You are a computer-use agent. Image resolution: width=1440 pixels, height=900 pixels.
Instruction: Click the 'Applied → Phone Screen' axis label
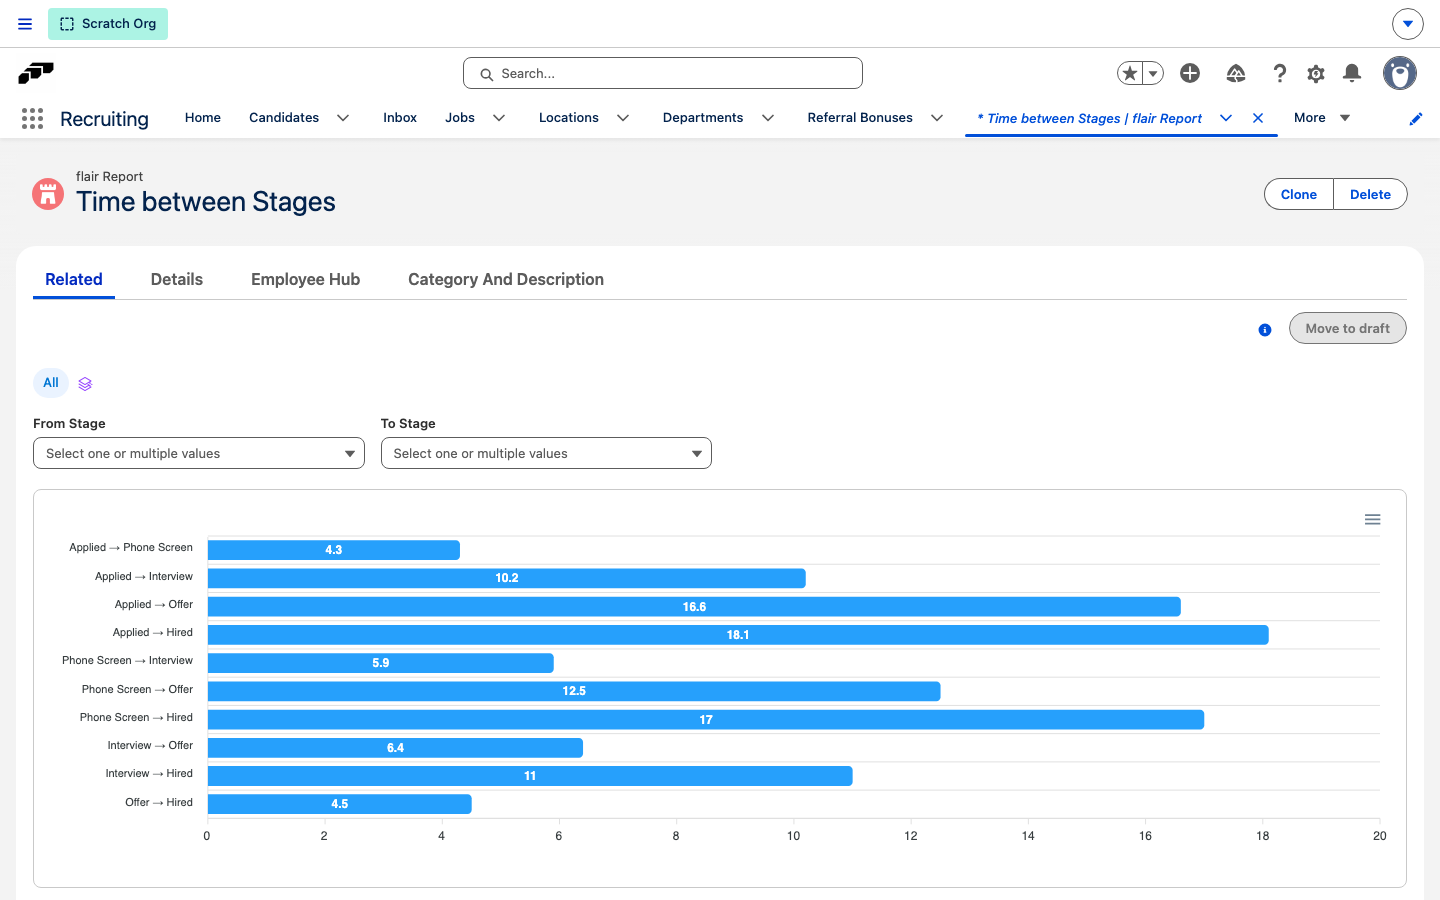pyautogui.click(x=131, y=547)
